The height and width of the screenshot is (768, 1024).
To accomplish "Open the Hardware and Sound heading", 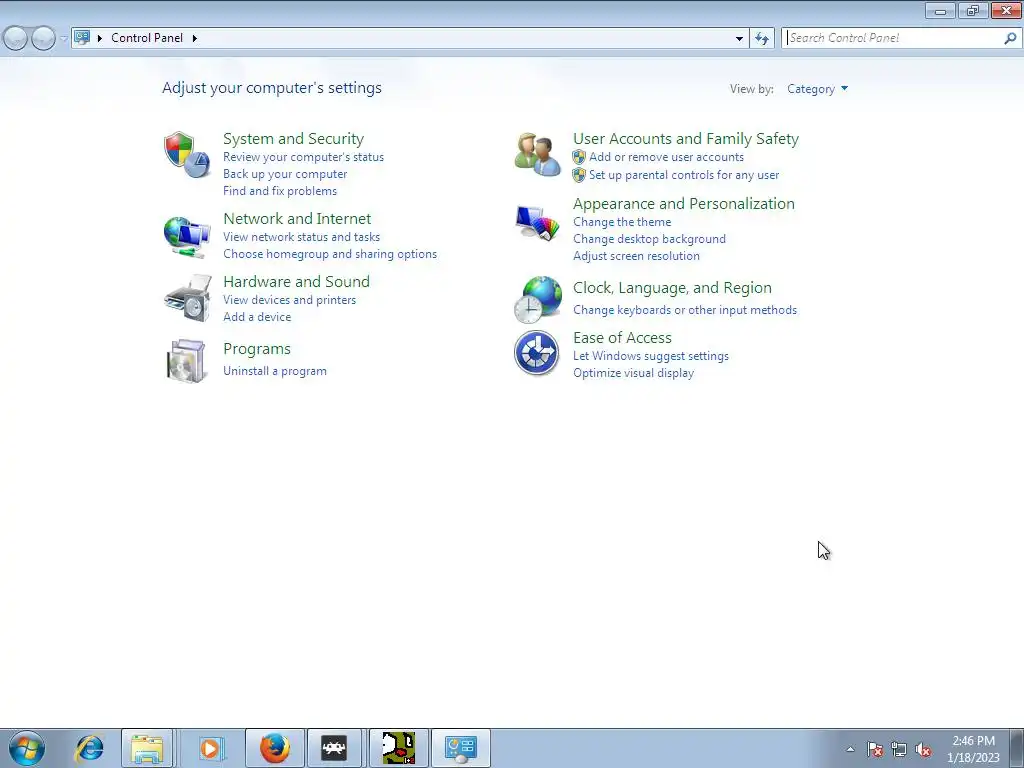I will coord(296,281).
